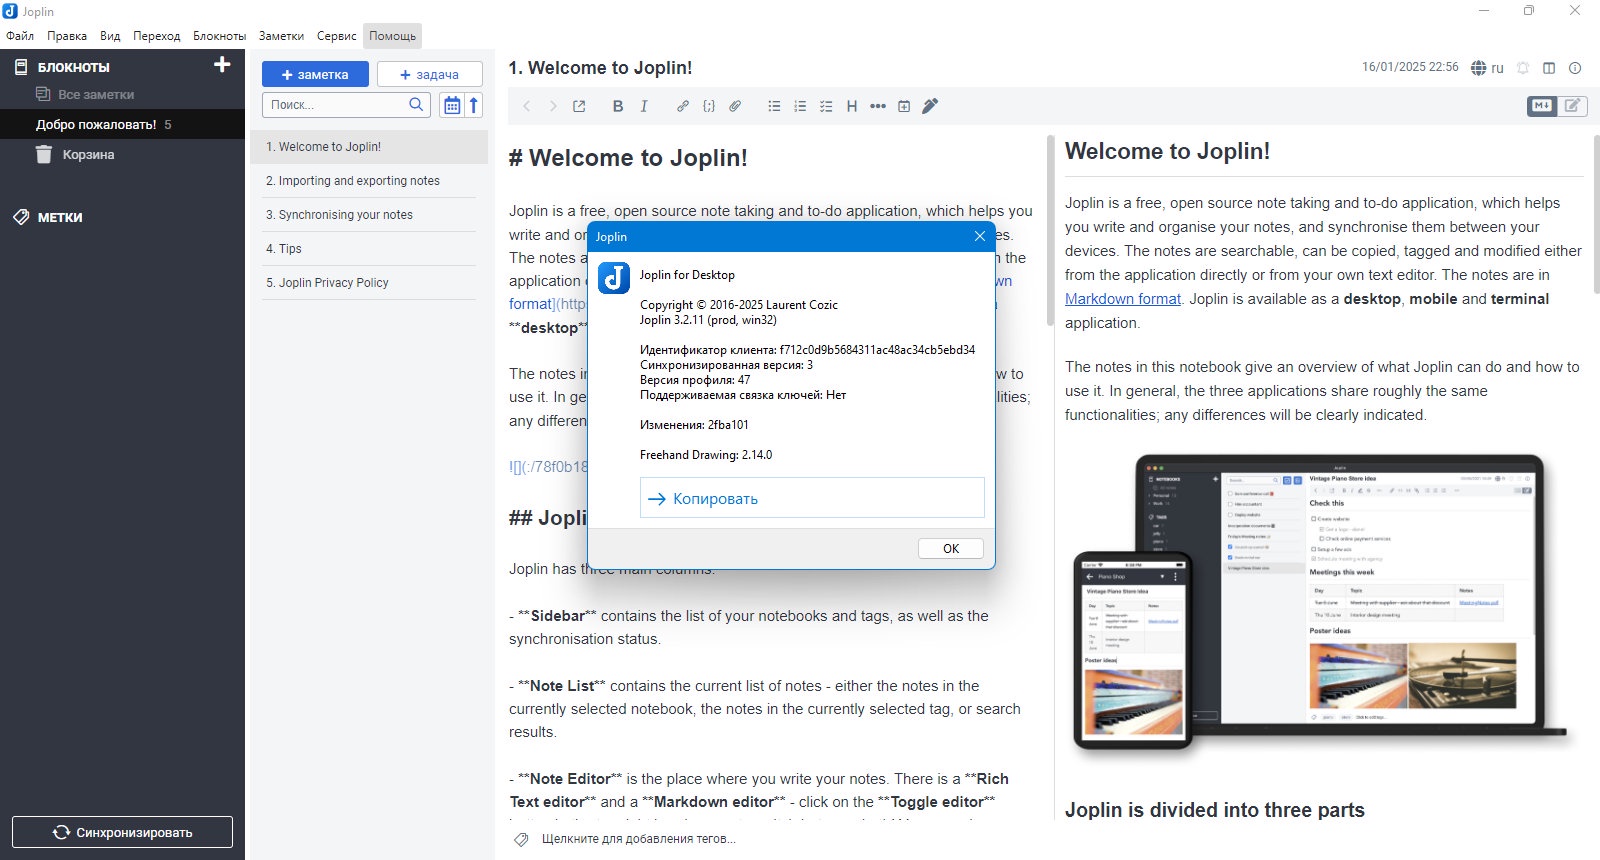Click the italic formatting icon
Viewport: 1600px width, 860px height.
(644, 106)
